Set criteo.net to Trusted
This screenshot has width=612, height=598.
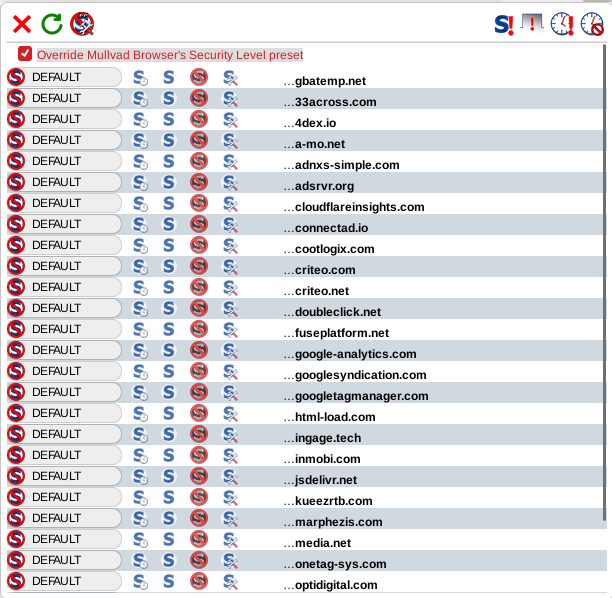[x=169, y=287]
